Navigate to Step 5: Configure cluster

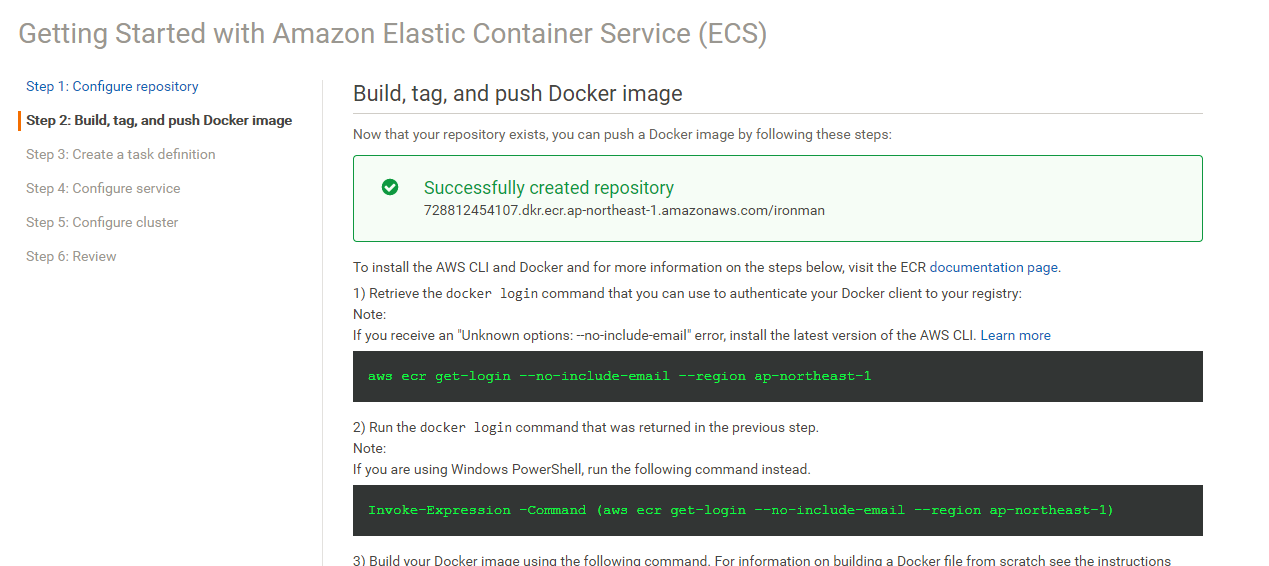click(102, 223)
